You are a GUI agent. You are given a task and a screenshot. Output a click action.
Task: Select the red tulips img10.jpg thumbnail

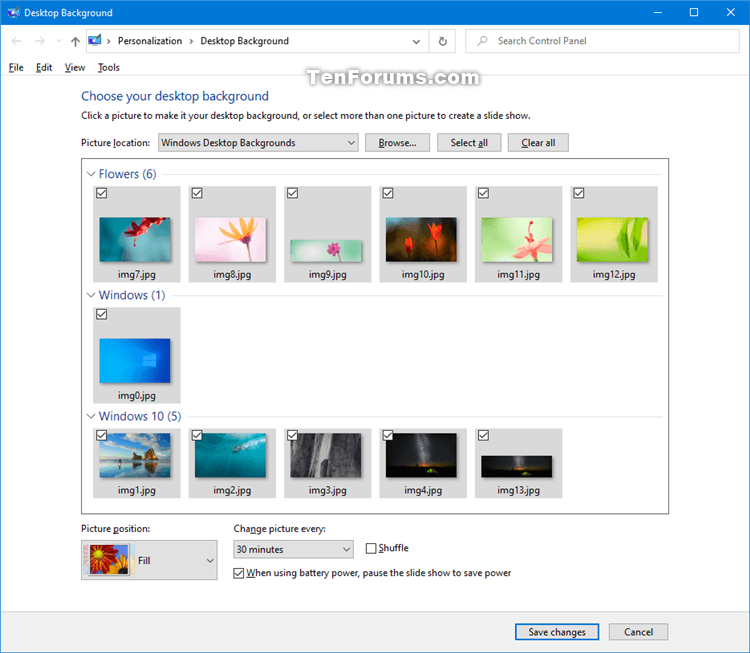tap(421, 240)
